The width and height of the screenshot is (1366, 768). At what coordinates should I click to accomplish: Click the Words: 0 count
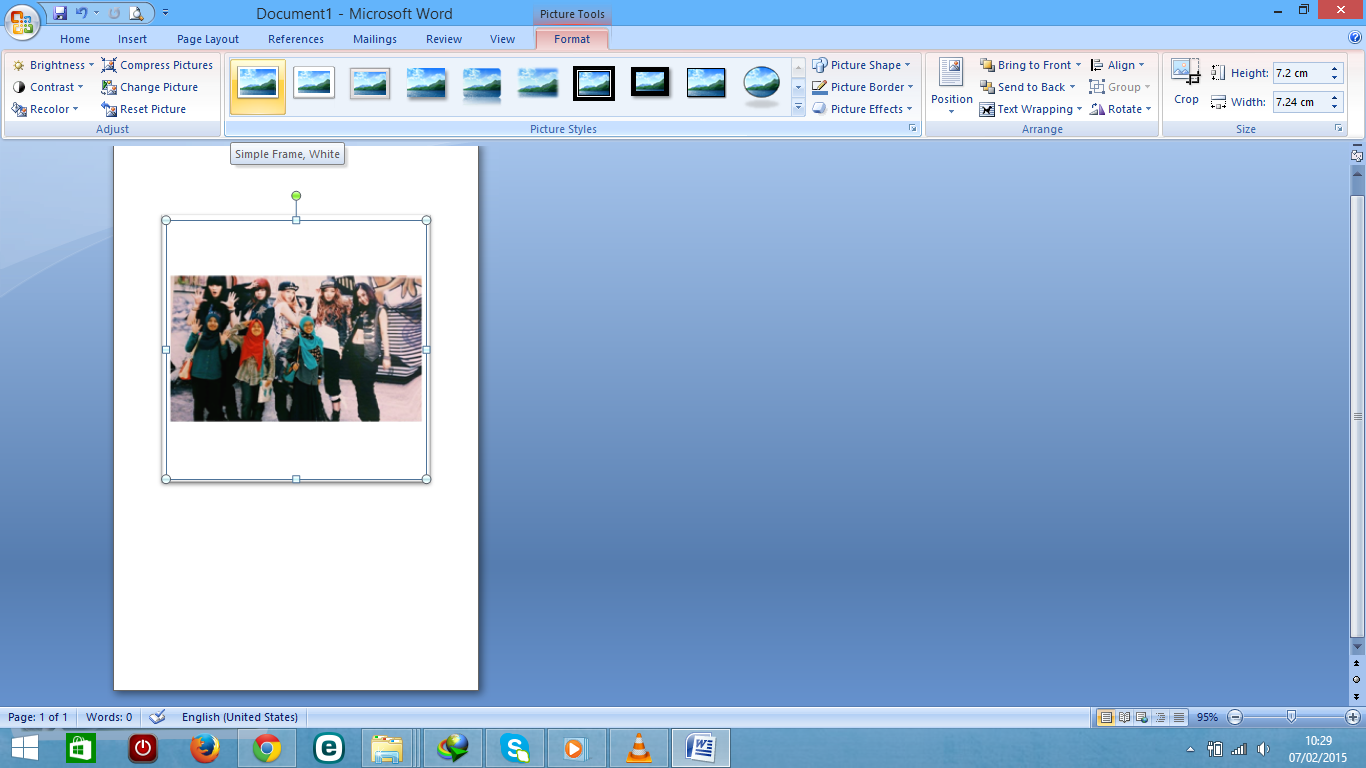point(109,717)
